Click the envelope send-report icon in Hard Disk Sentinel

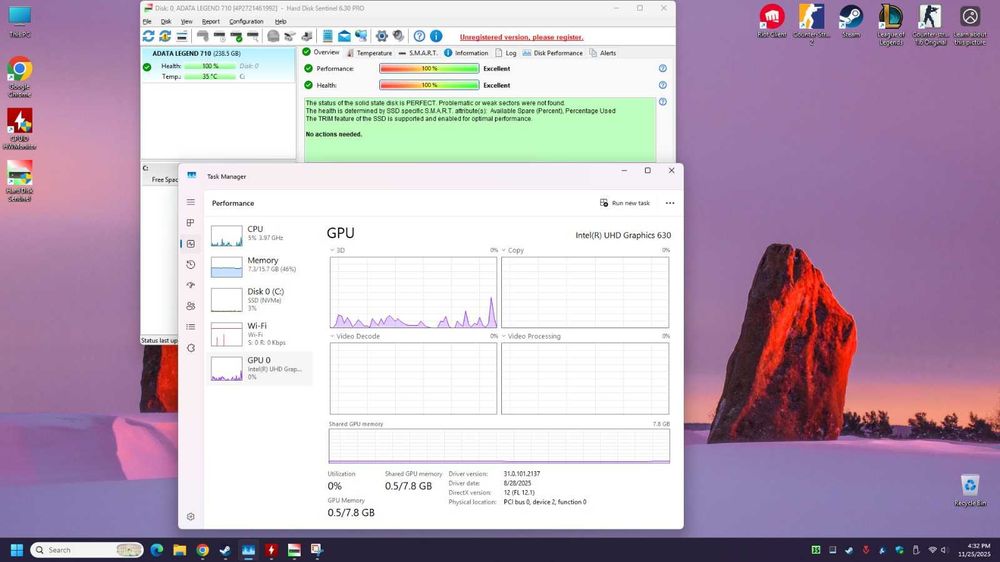pos(344,36)
